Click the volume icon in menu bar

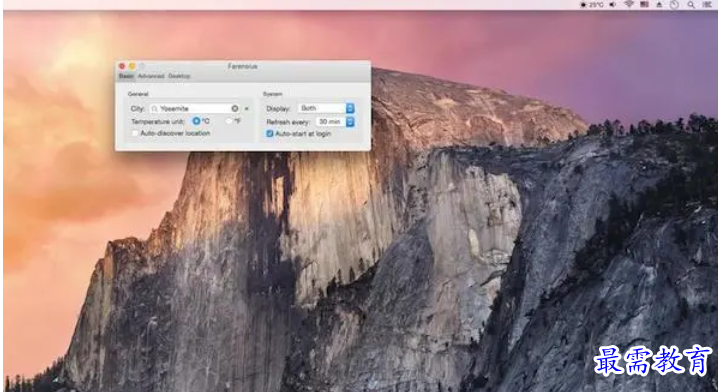pos(612,5)
